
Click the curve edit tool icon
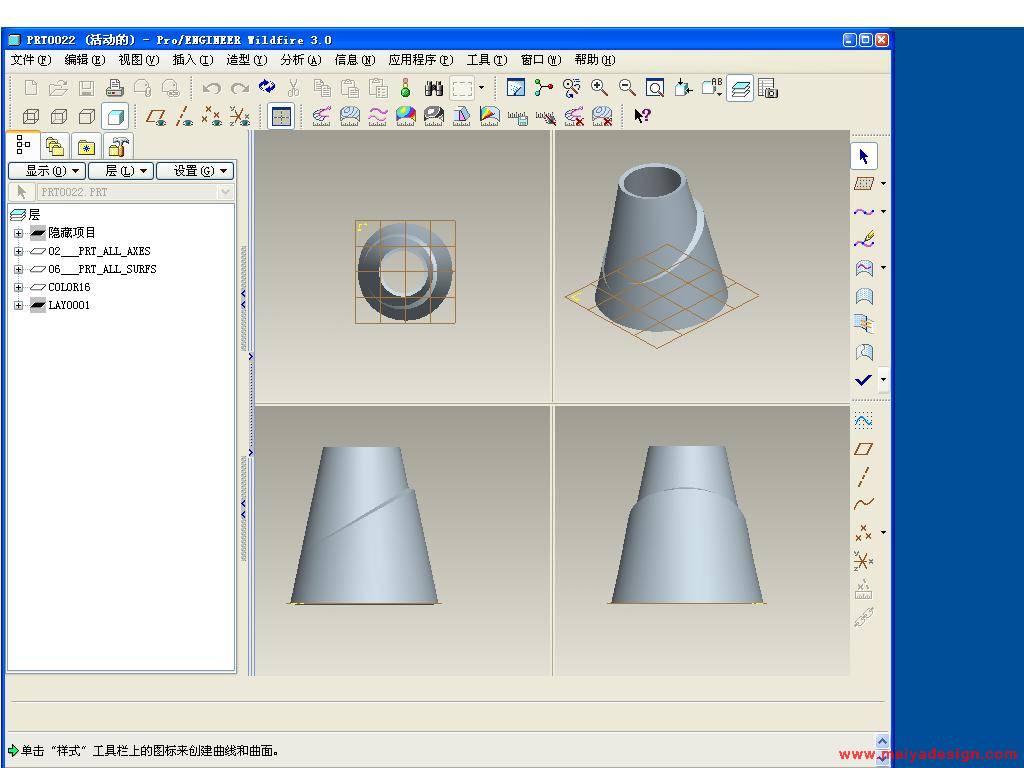pos(864,240)
